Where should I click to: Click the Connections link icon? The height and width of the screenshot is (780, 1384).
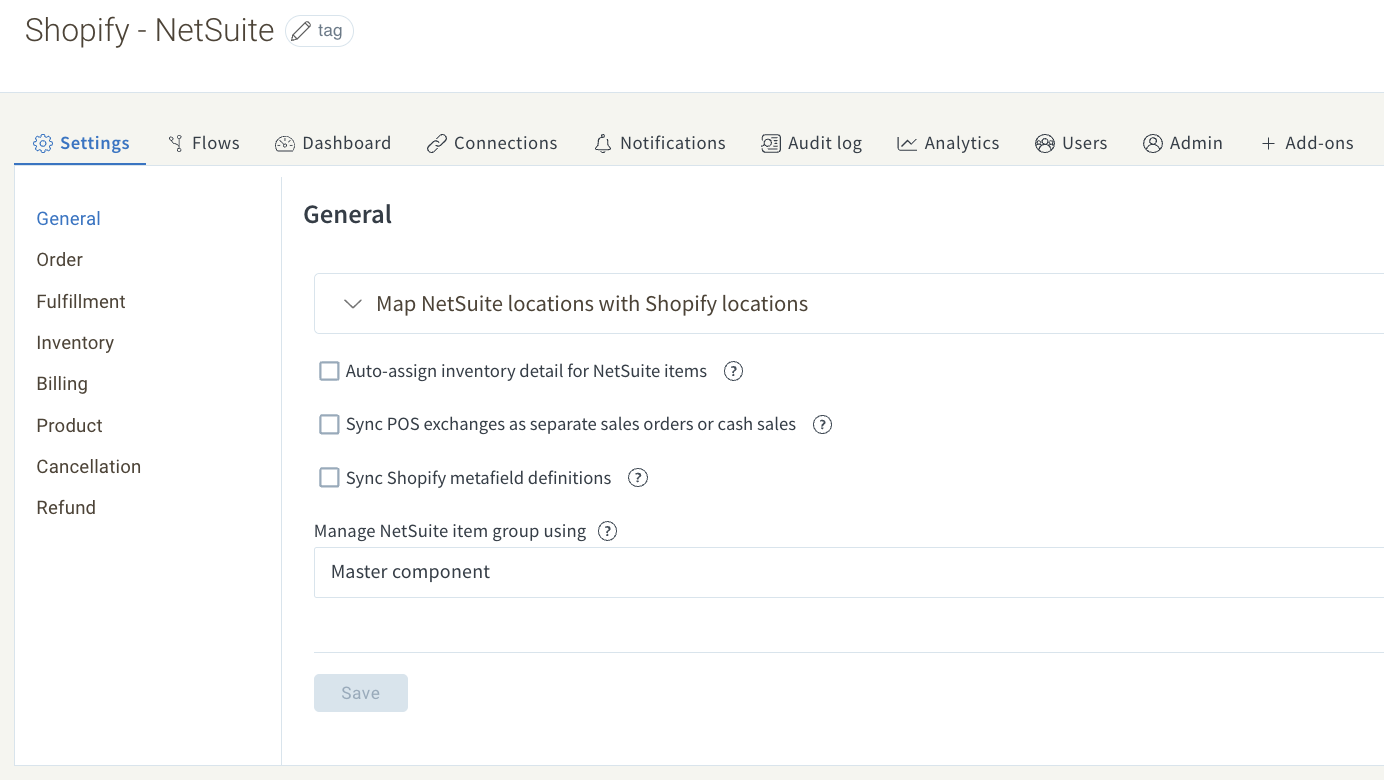point(436,143)
